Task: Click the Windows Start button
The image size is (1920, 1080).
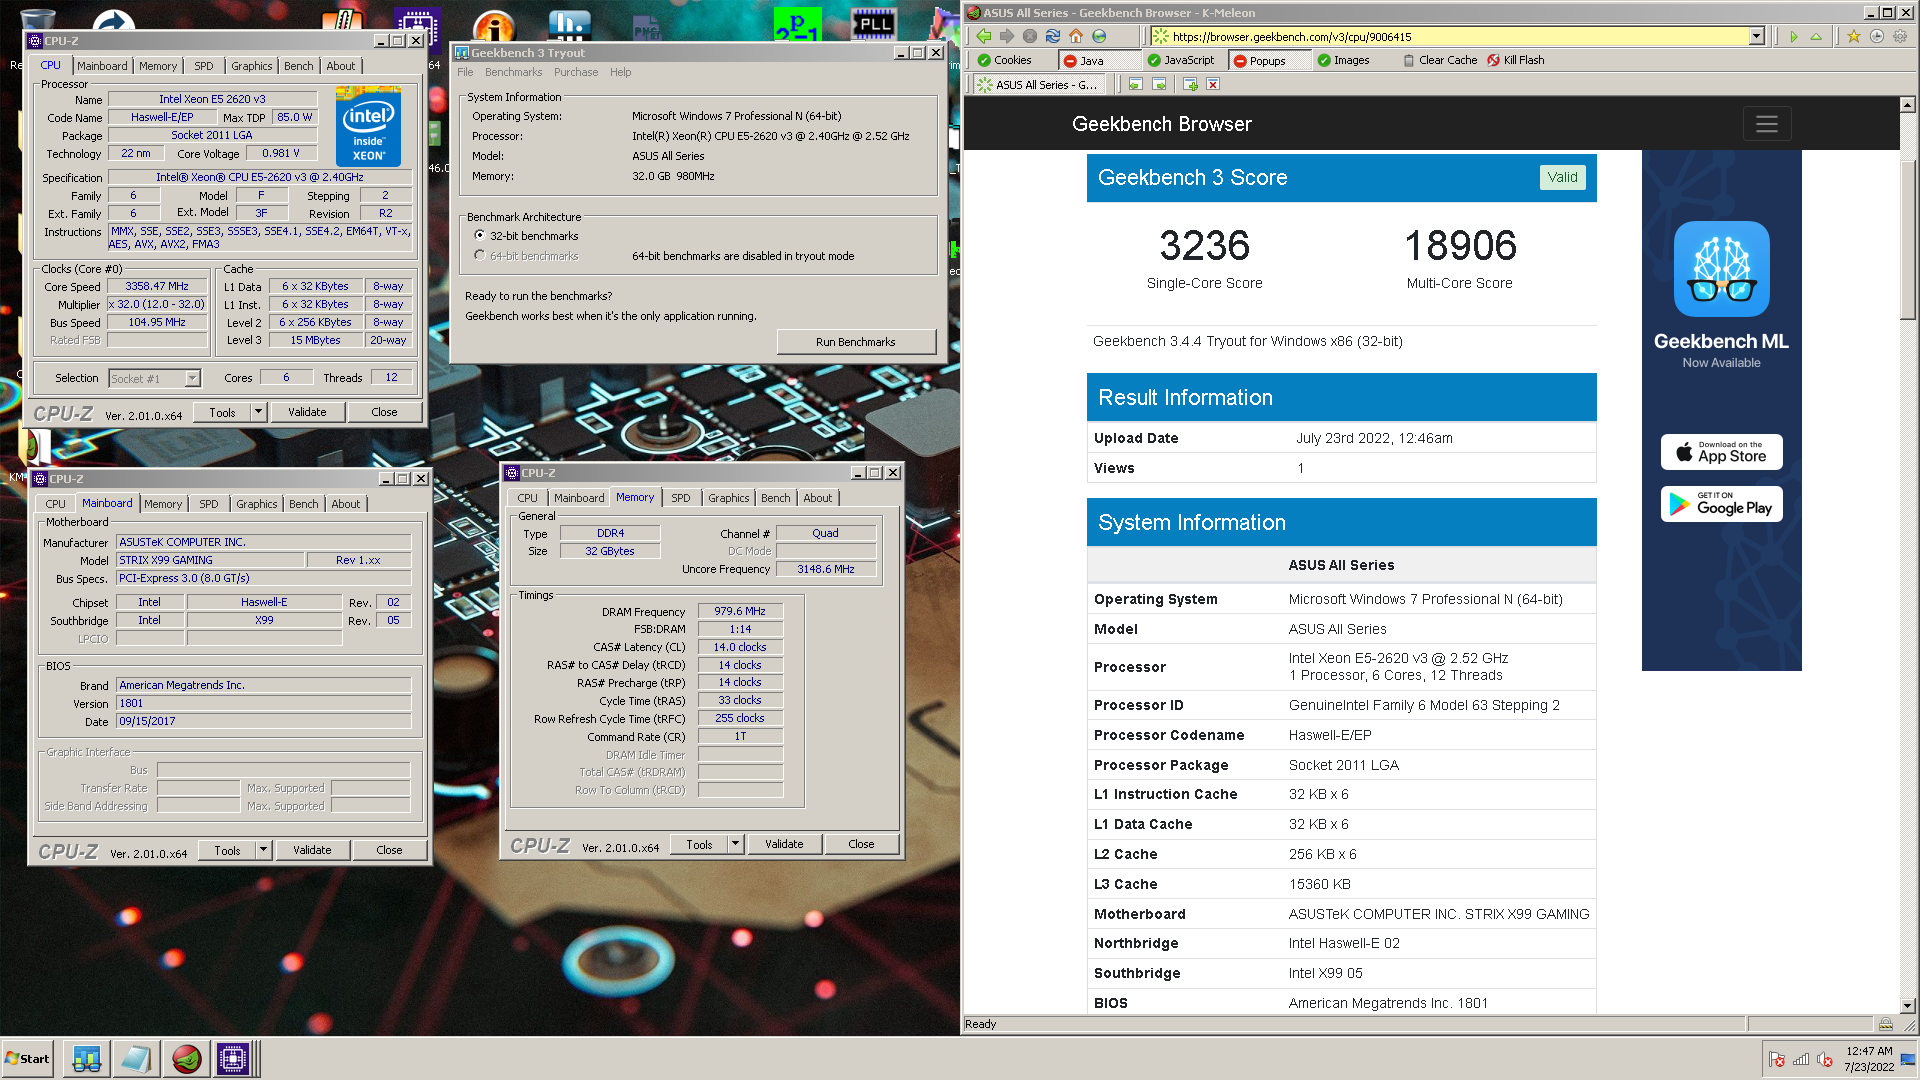Action: pos(27,1059)
